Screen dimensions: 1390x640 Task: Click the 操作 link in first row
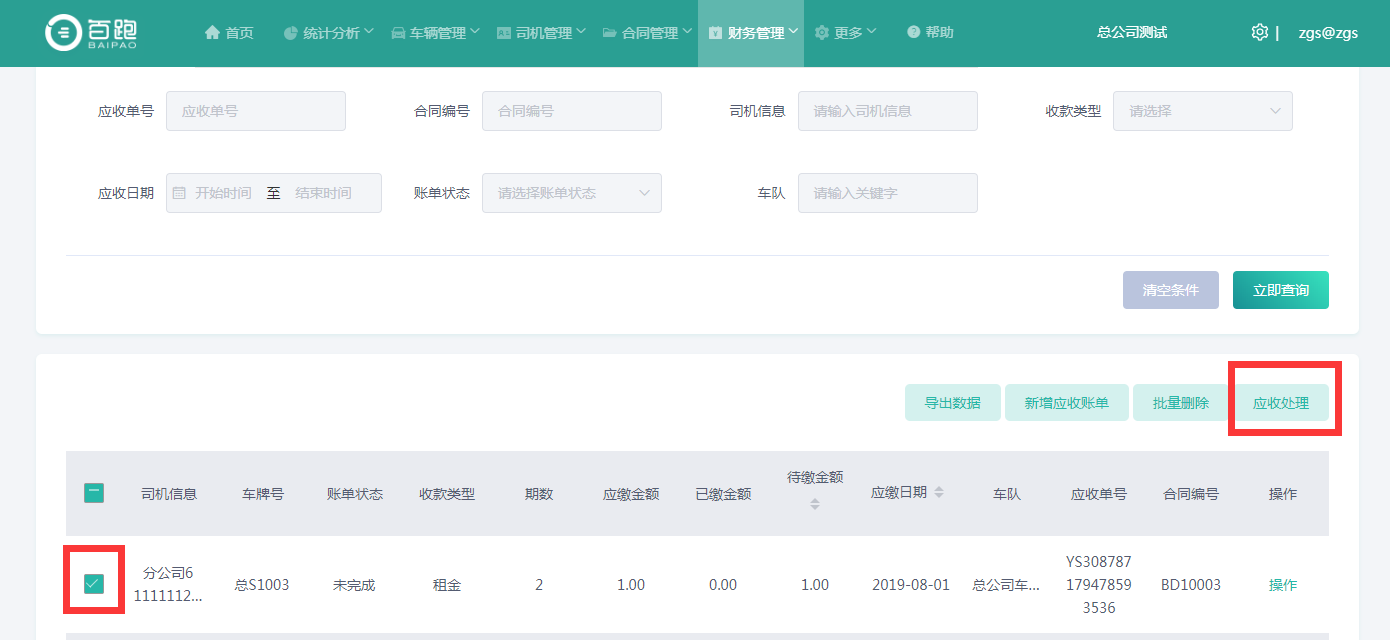[1282, 585]
